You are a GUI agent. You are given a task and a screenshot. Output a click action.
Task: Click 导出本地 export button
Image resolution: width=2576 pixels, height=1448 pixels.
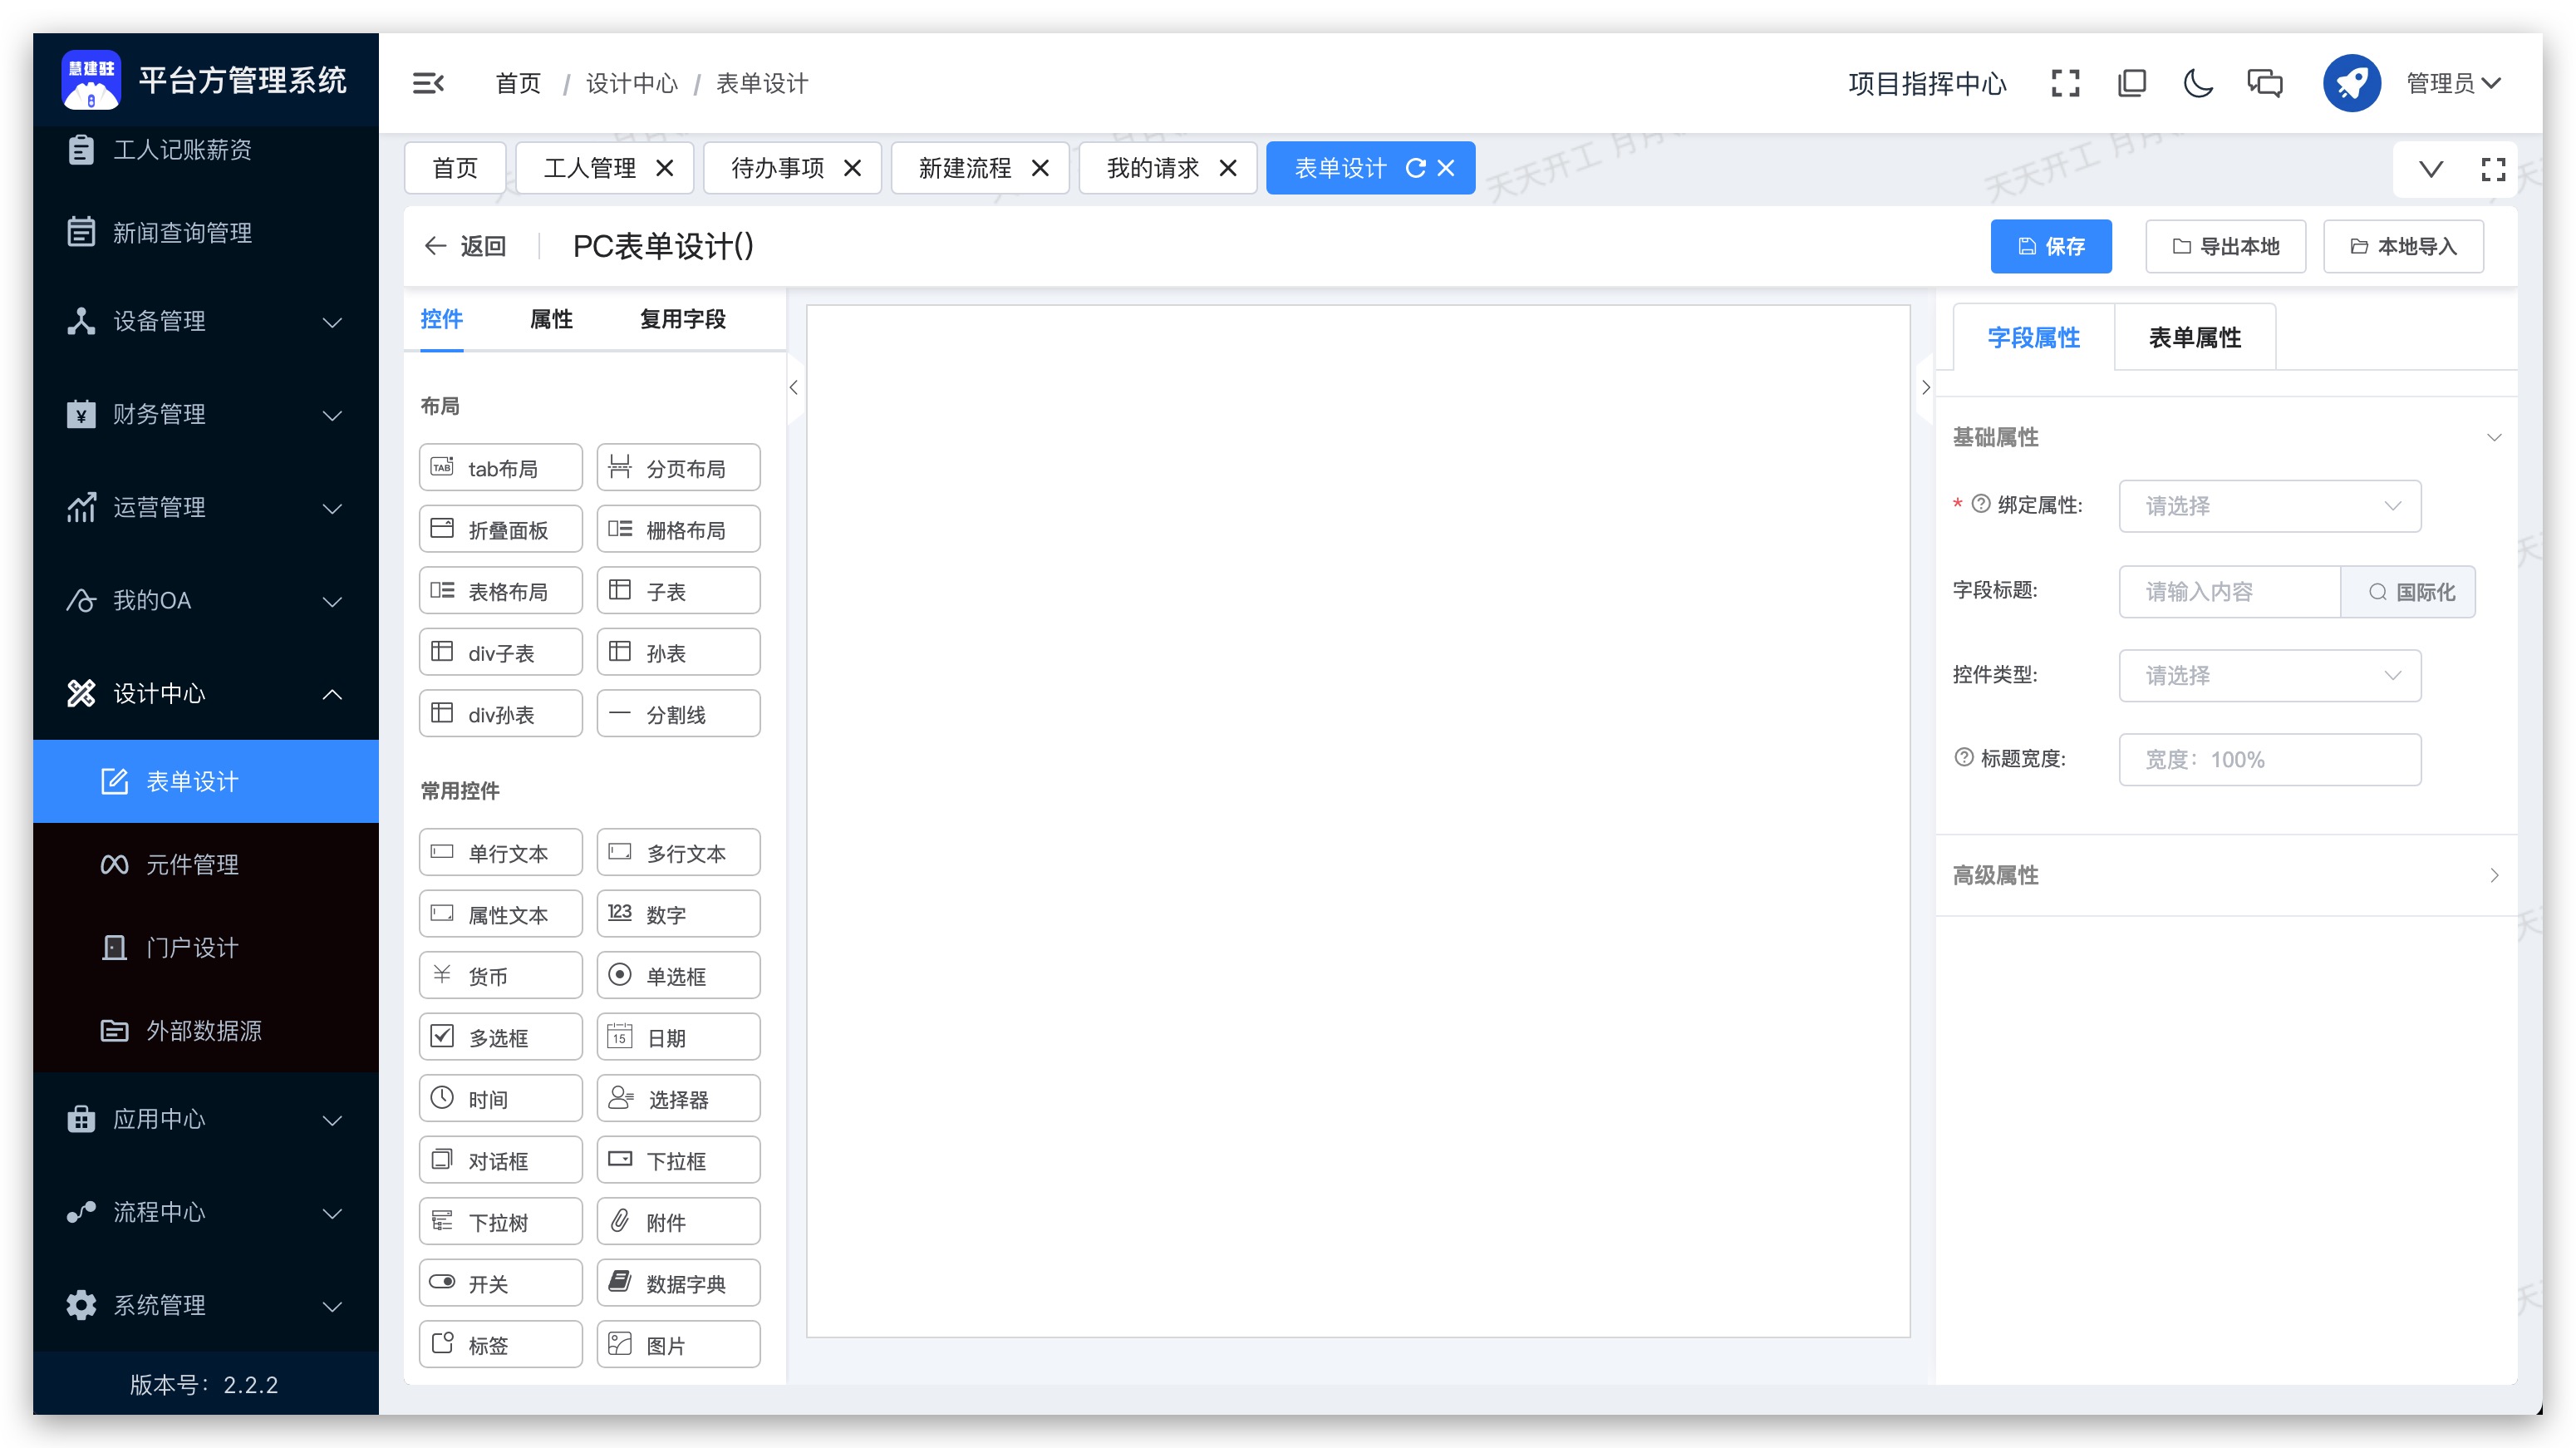[x=2225, y=246]
